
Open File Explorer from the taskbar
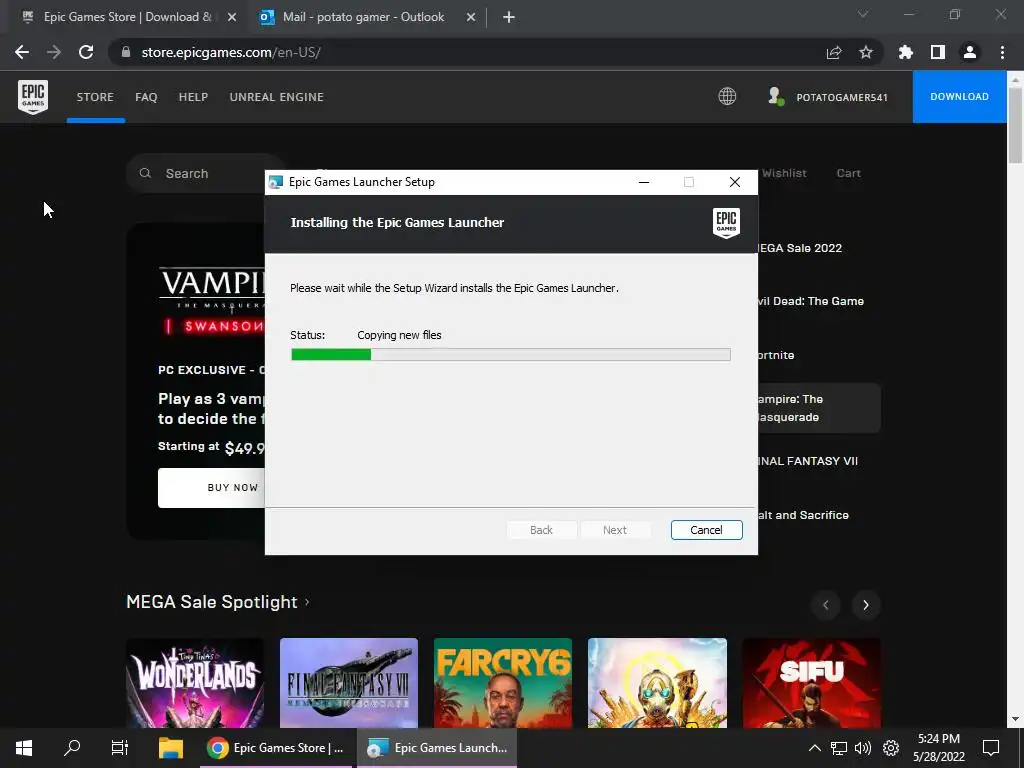point(170,748)
